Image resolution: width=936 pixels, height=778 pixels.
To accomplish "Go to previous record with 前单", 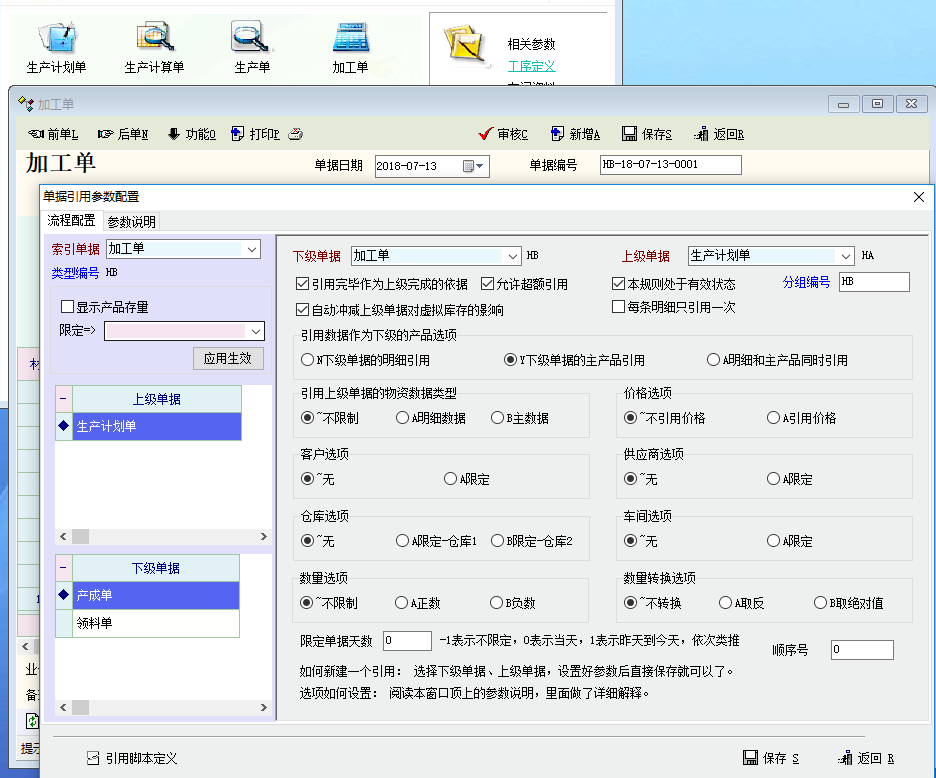I will pyautogui.click(x=36, y=134).
